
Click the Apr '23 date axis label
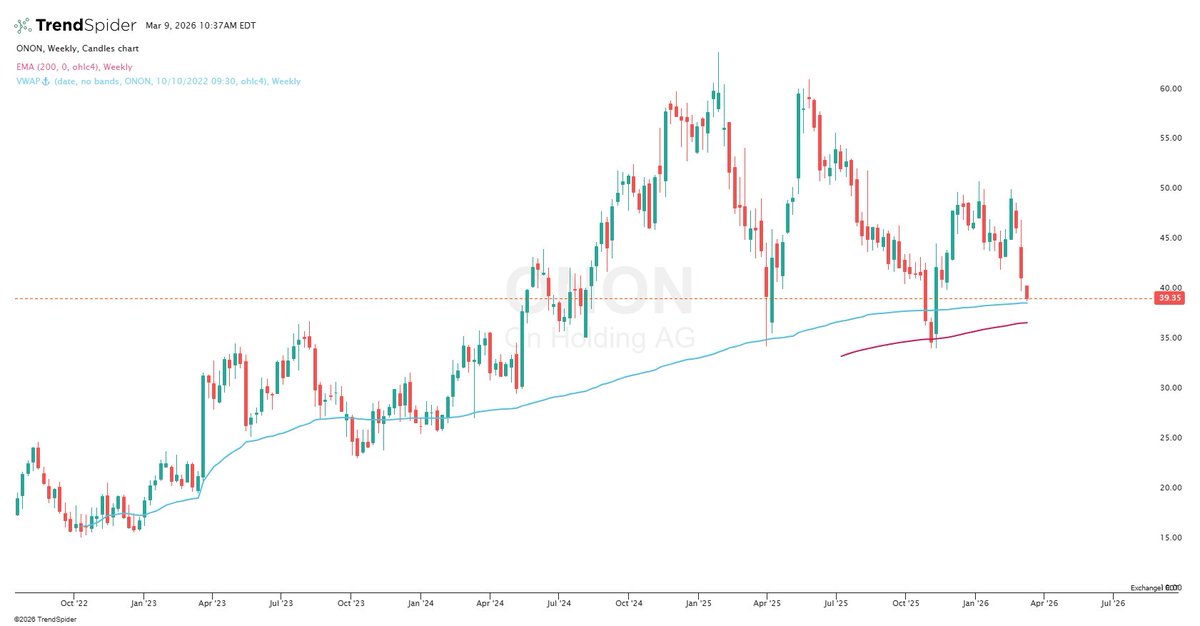coord(212,604)
